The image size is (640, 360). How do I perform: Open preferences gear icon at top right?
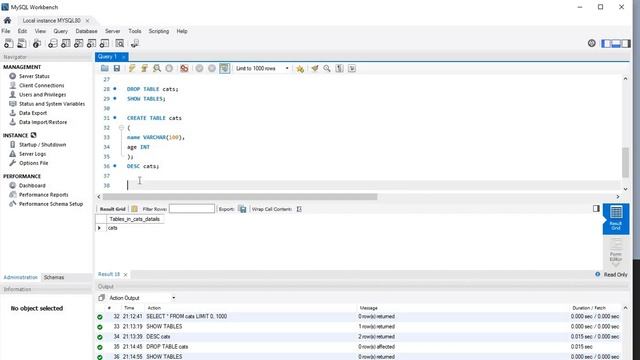(591, 43)
